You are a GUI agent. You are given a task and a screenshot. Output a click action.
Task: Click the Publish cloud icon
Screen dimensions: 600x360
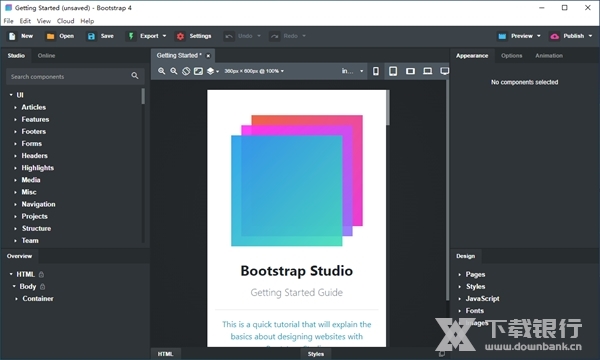click(554, 36)
